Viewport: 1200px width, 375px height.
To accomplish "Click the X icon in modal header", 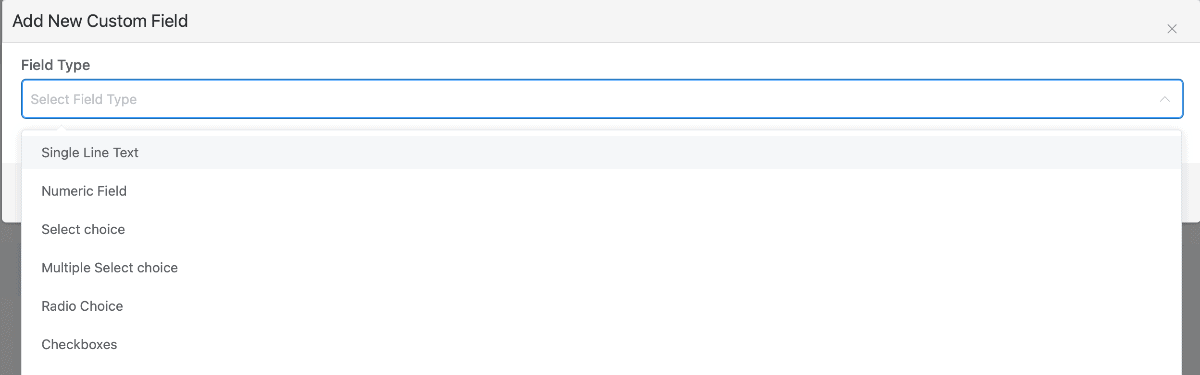I will 1172,29.
